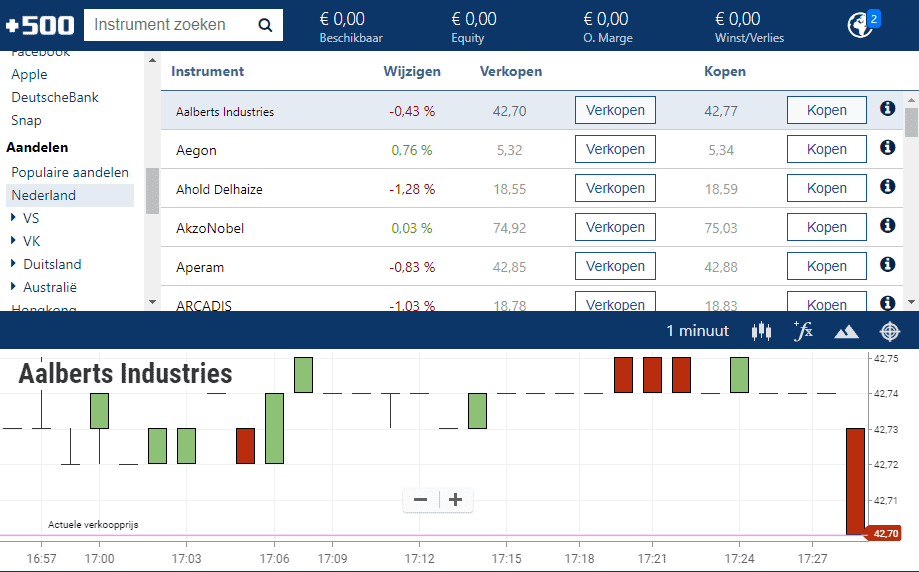Expand the Duitsland category

pyautogui.click(x=13, y=264)
